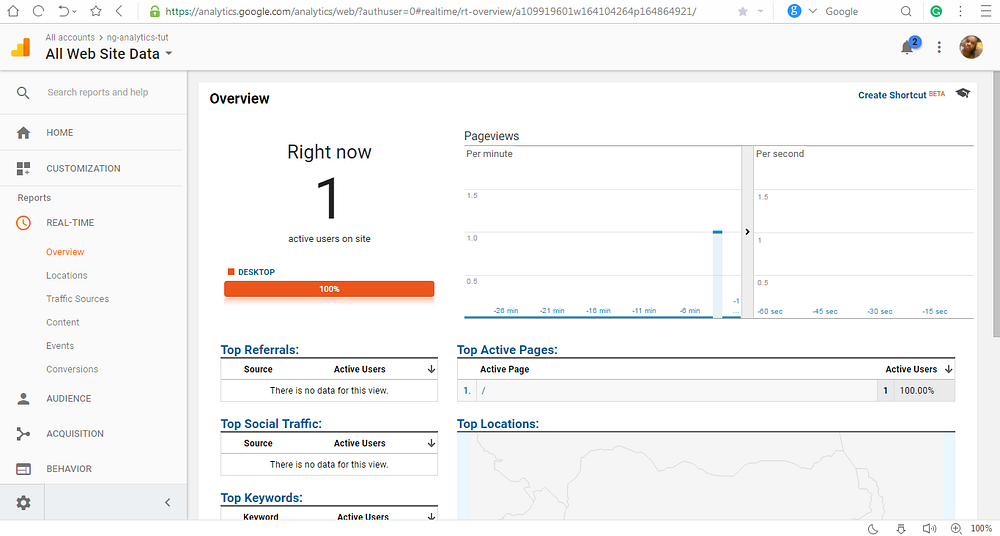Bookmark page with the star icon left of address bar

(x=96, y=11)
